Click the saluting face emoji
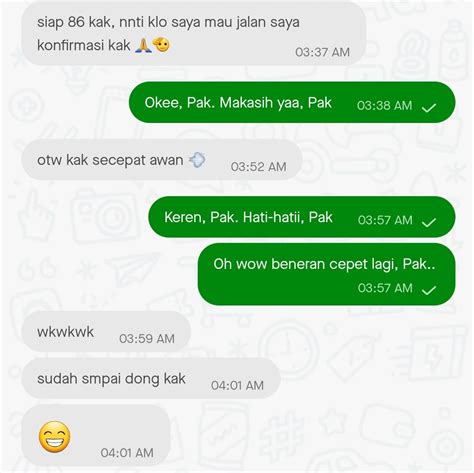Viewport: 474px width, 473px height. coord(161,44)
